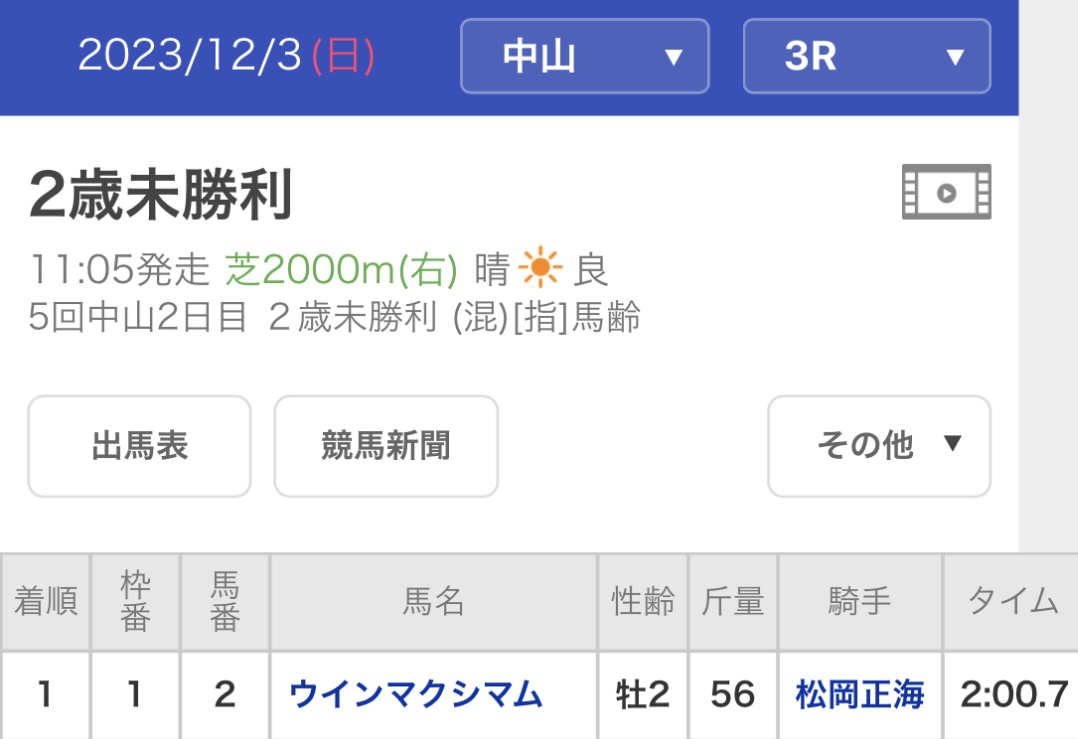Select the date 2023/12/3 in header
1078x739 pixels.
tap(226, 56)
